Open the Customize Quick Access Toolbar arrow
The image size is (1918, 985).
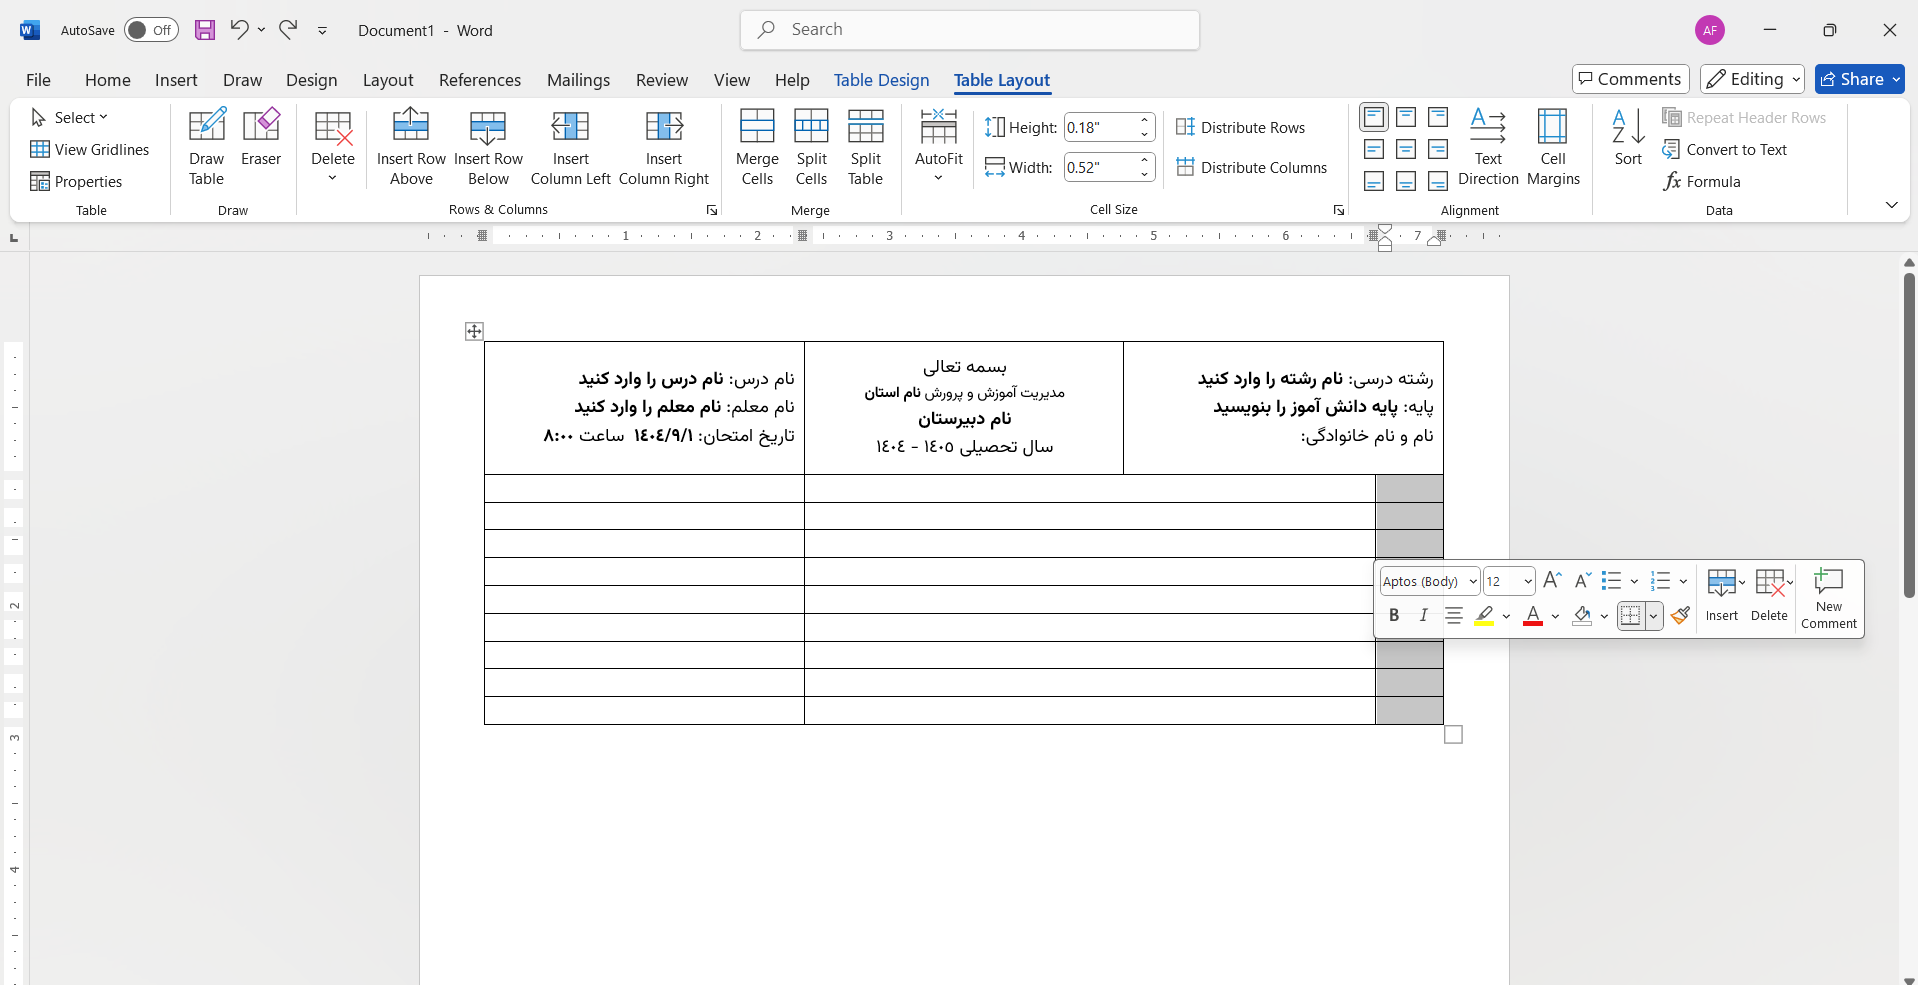(323, 31)
